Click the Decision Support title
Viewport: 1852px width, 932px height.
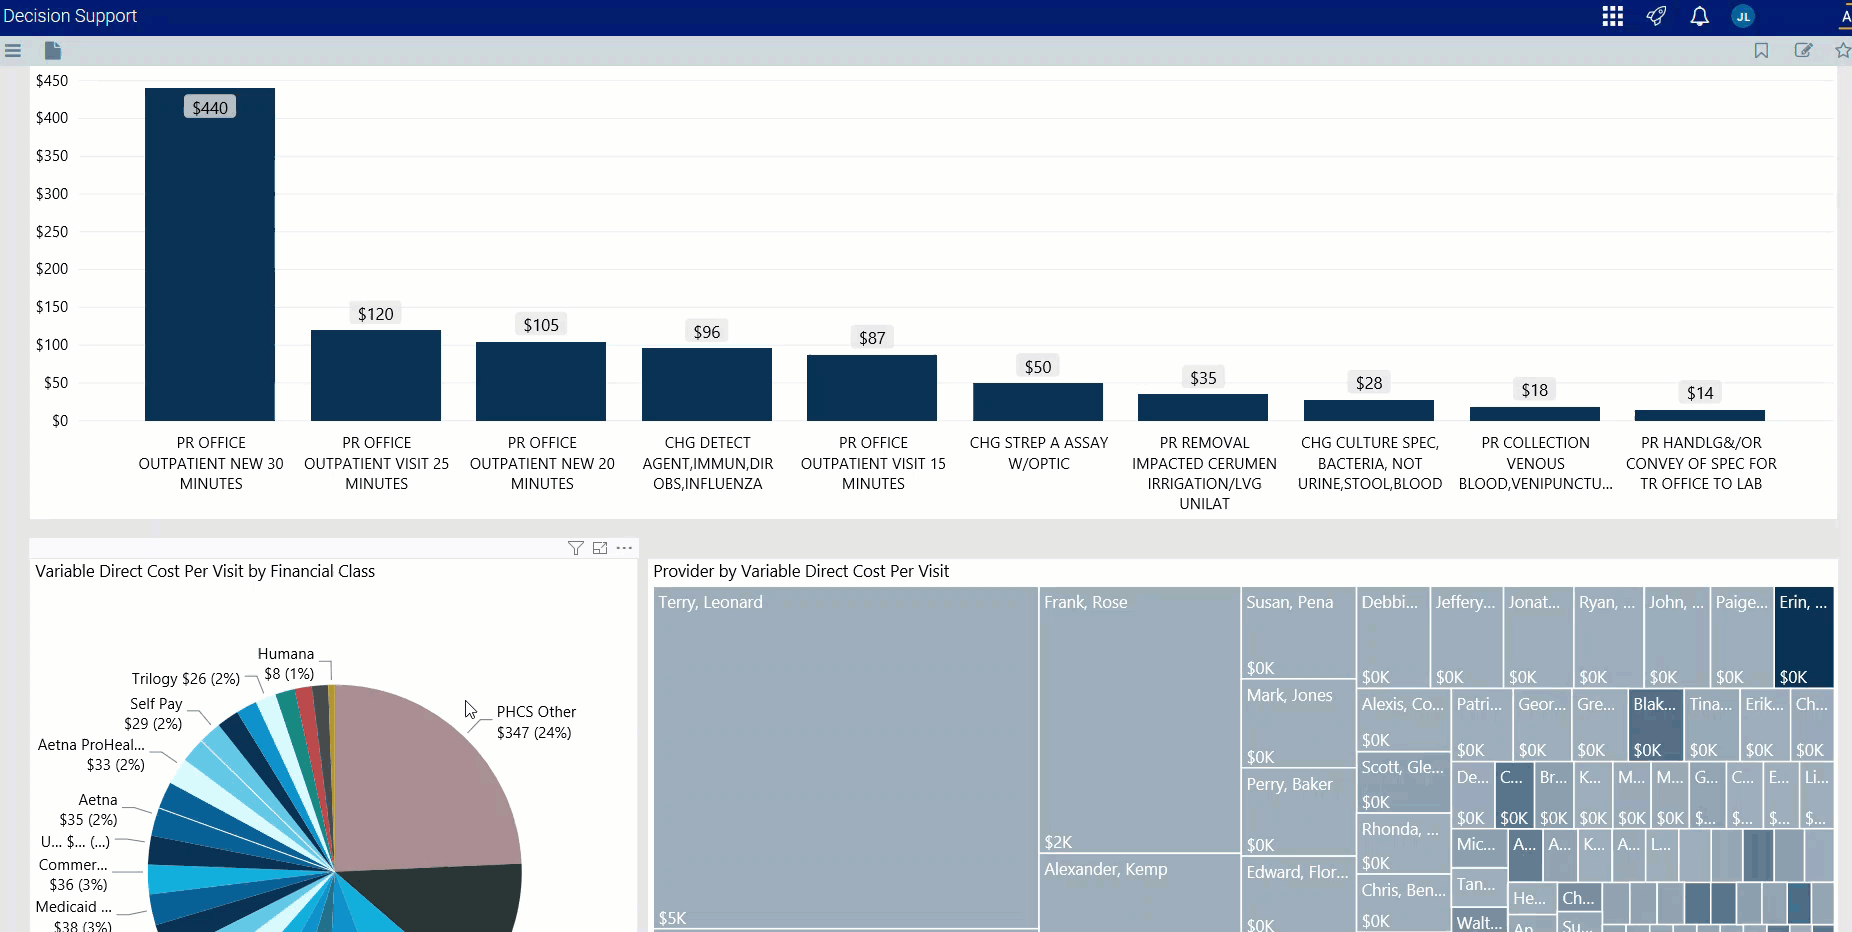(70, 16)
